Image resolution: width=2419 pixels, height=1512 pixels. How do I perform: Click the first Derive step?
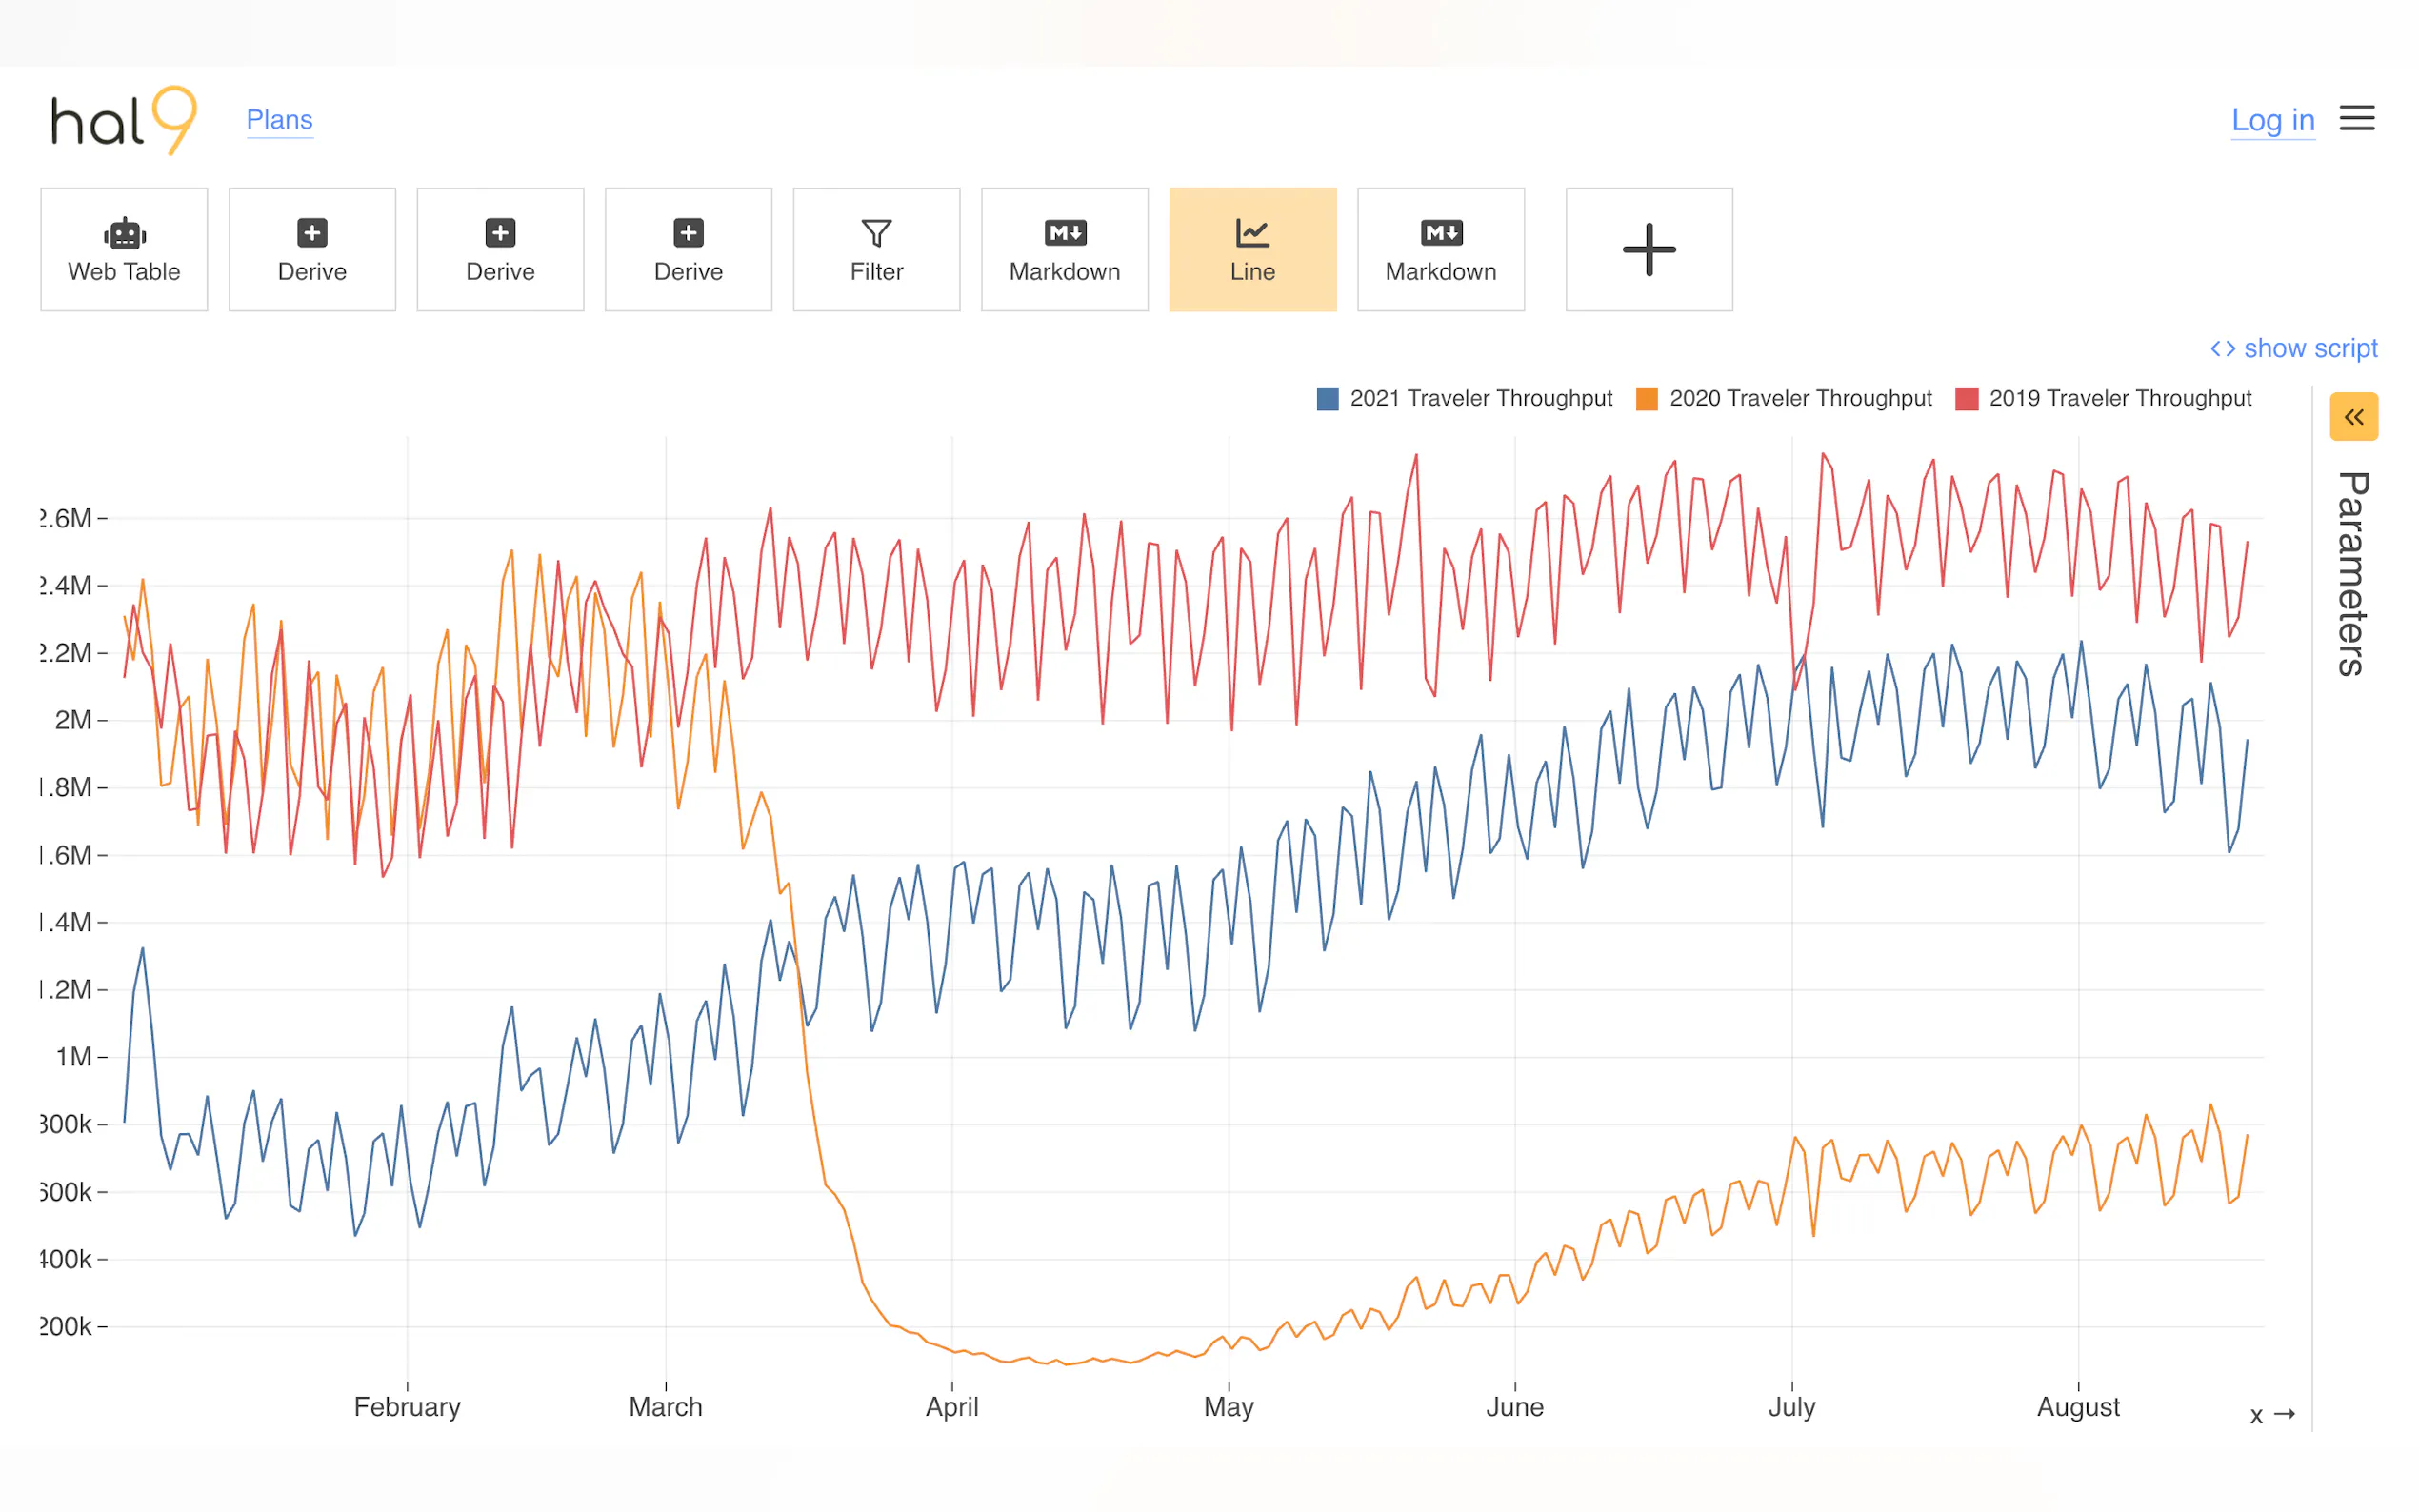312,249
